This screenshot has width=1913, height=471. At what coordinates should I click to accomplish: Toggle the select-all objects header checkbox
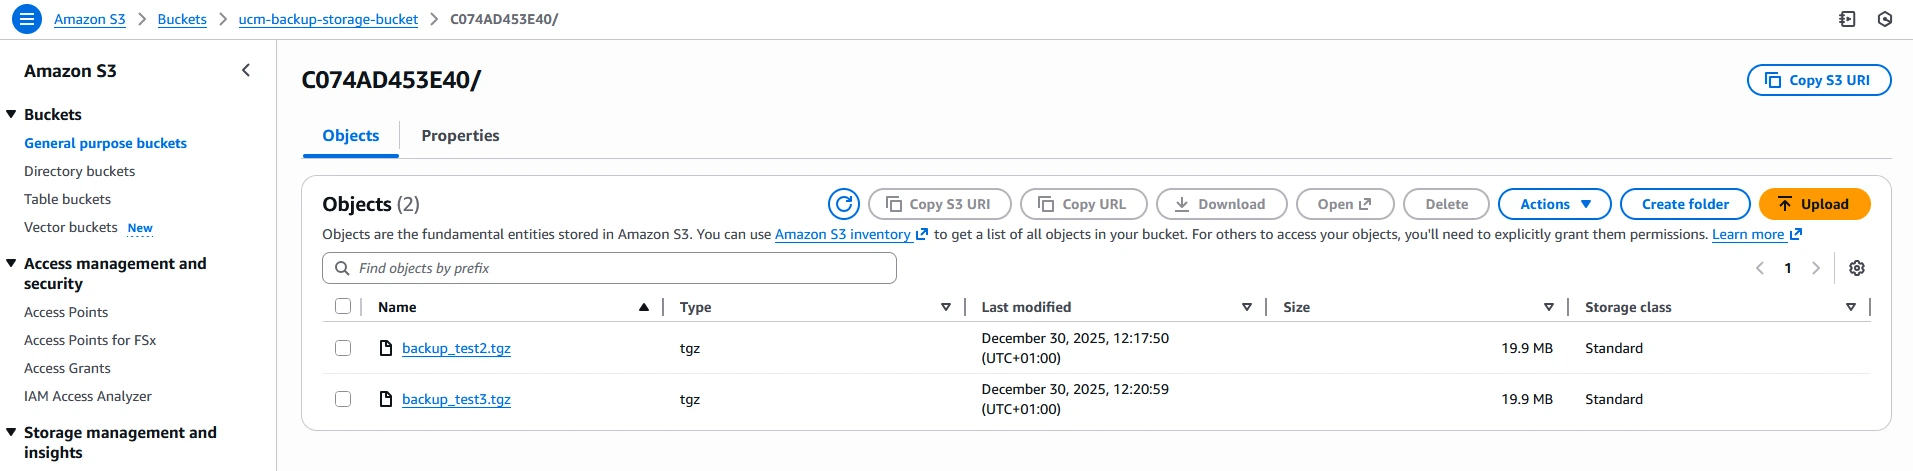pyautogui.click(x=343, y=306)
